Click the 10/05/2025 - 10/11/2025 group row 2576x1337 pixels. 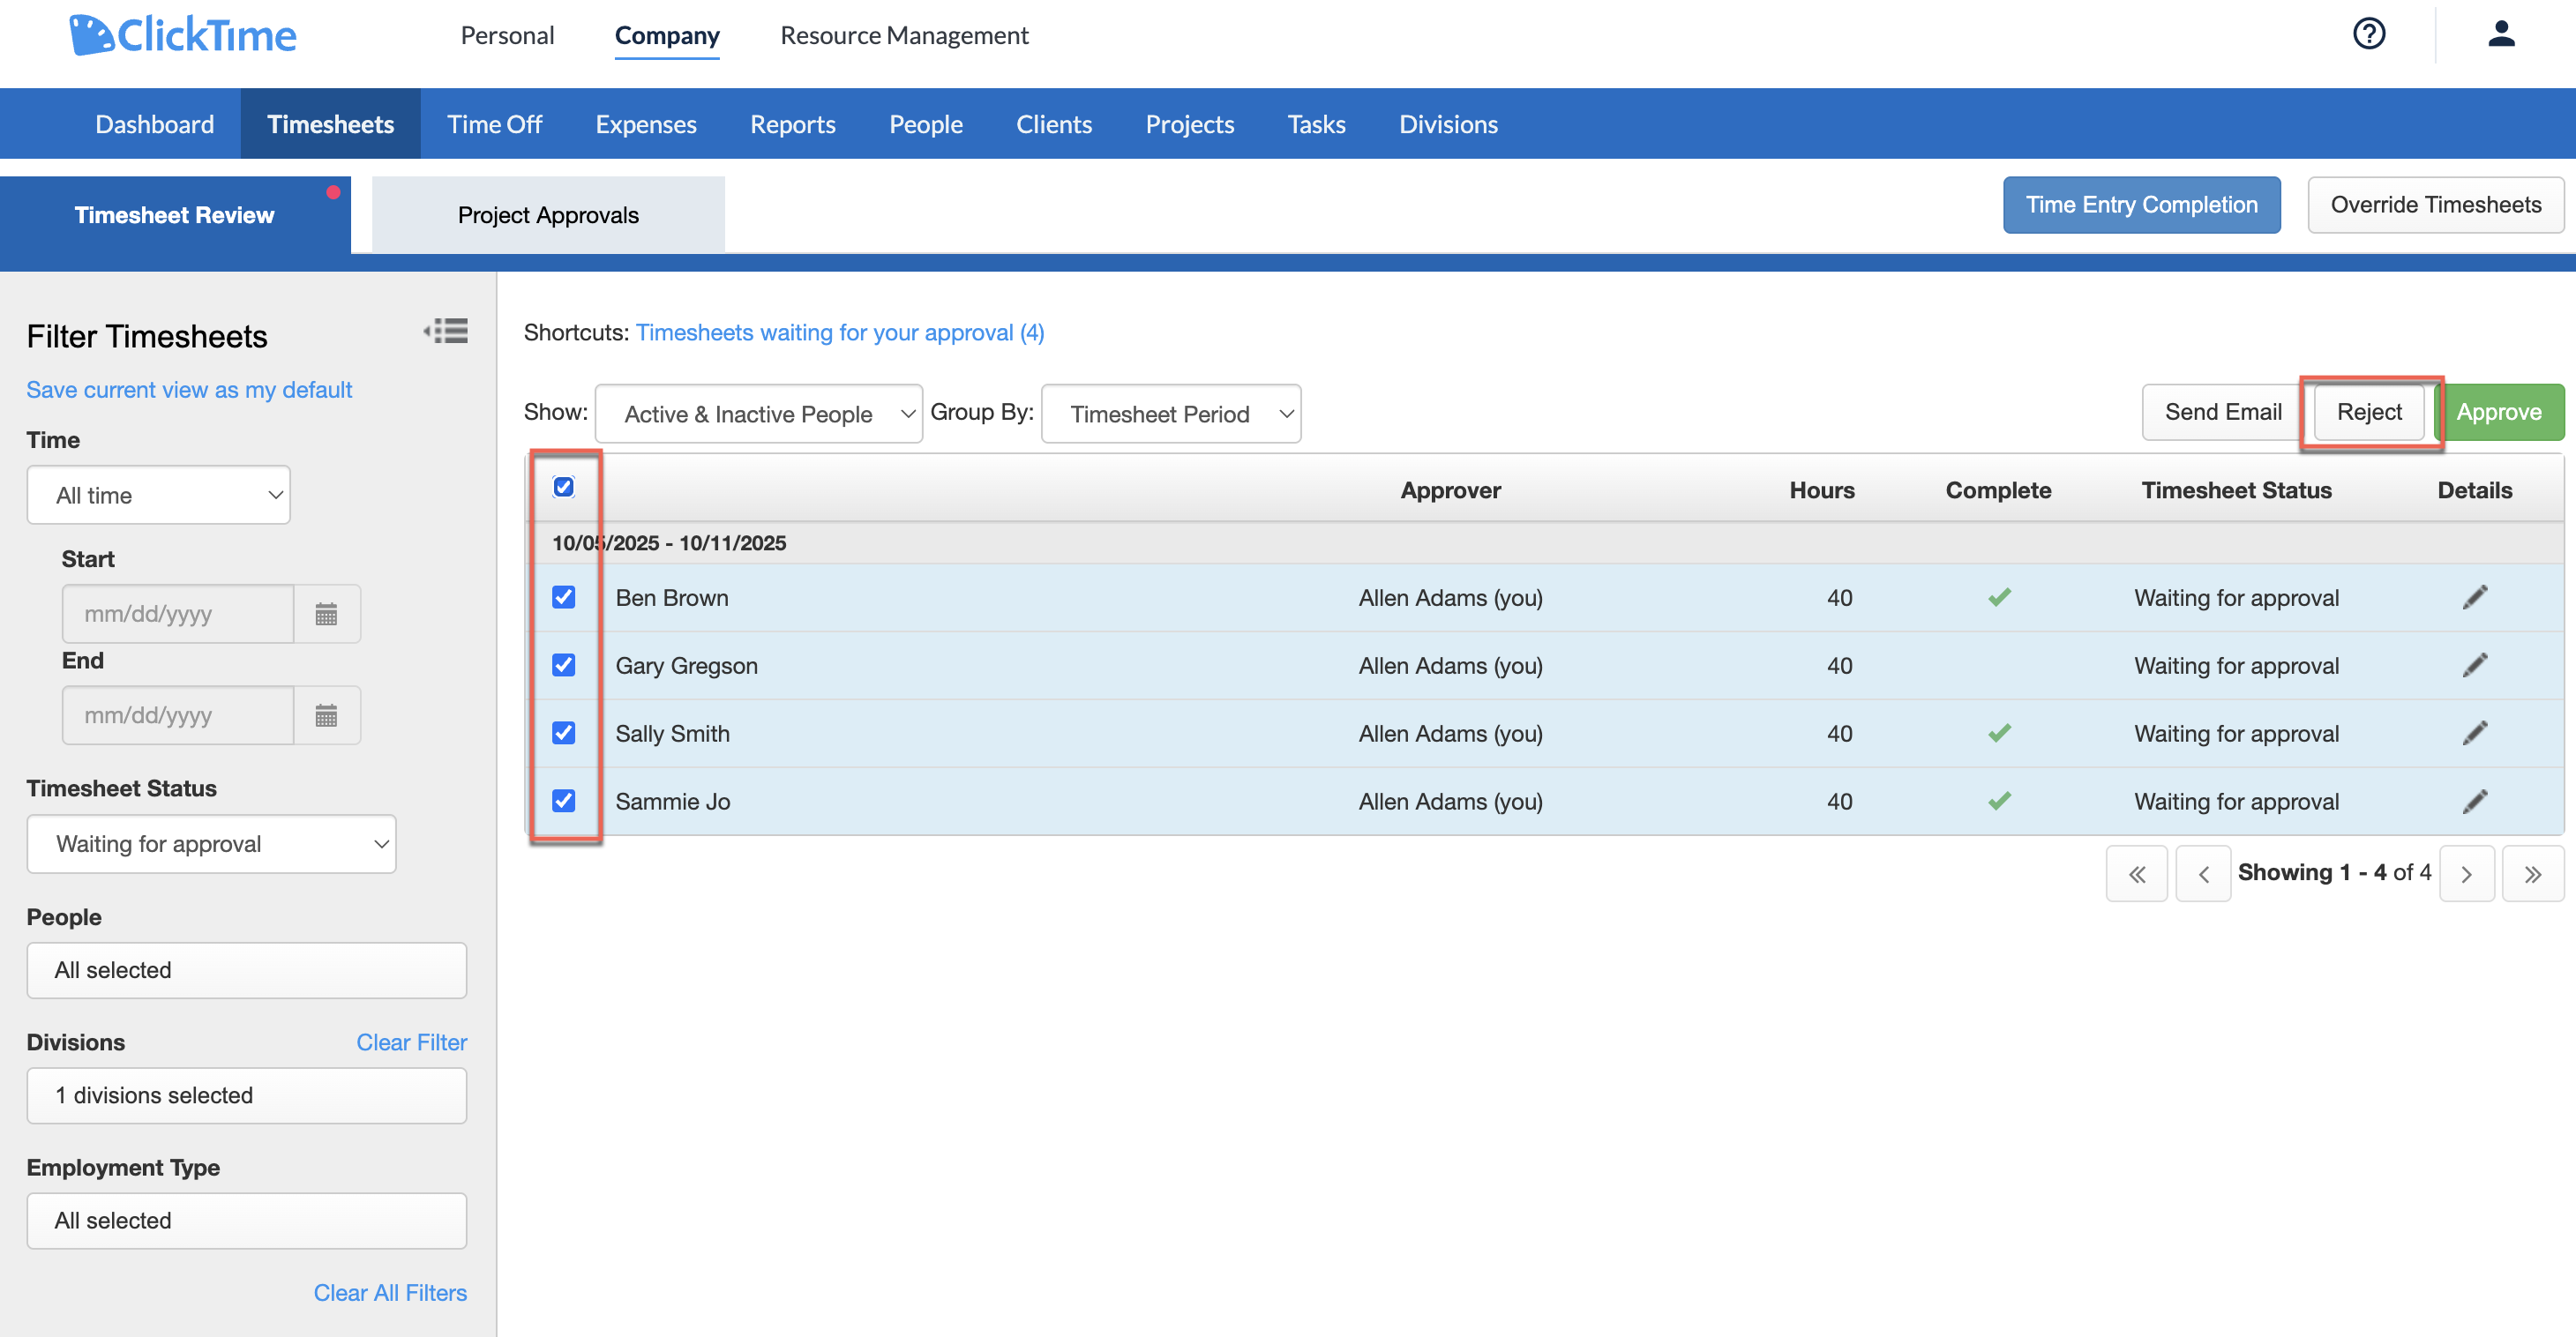(x=1546, y=543)
